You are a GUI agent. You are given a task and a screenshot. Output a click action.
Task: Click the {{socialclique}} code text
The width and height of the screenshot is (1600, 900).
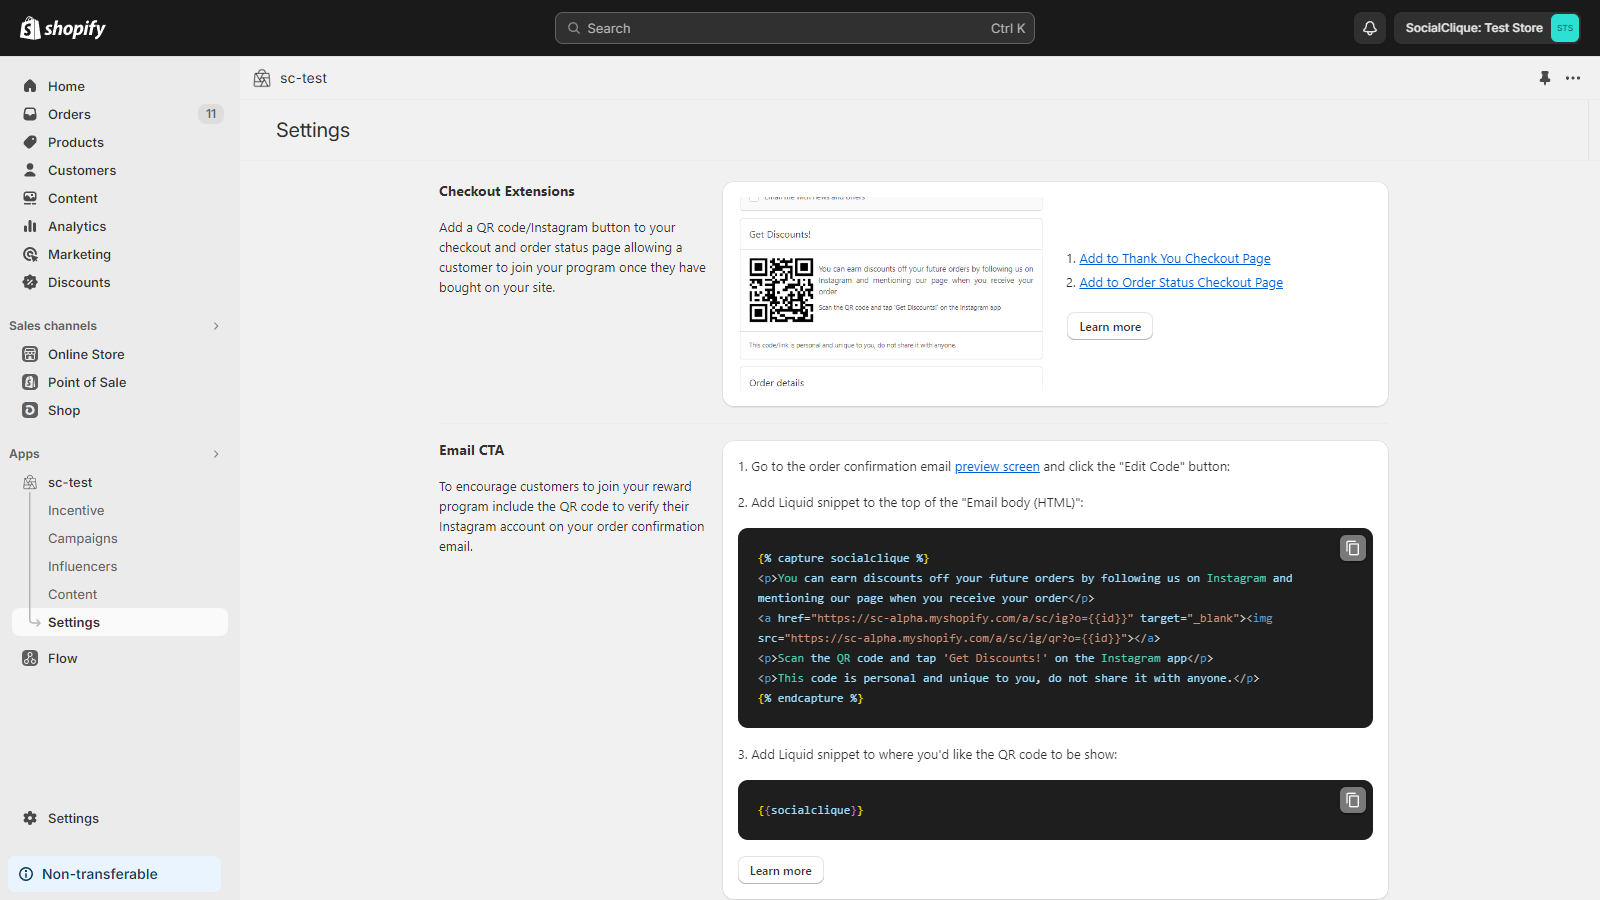tap(810, 810)
